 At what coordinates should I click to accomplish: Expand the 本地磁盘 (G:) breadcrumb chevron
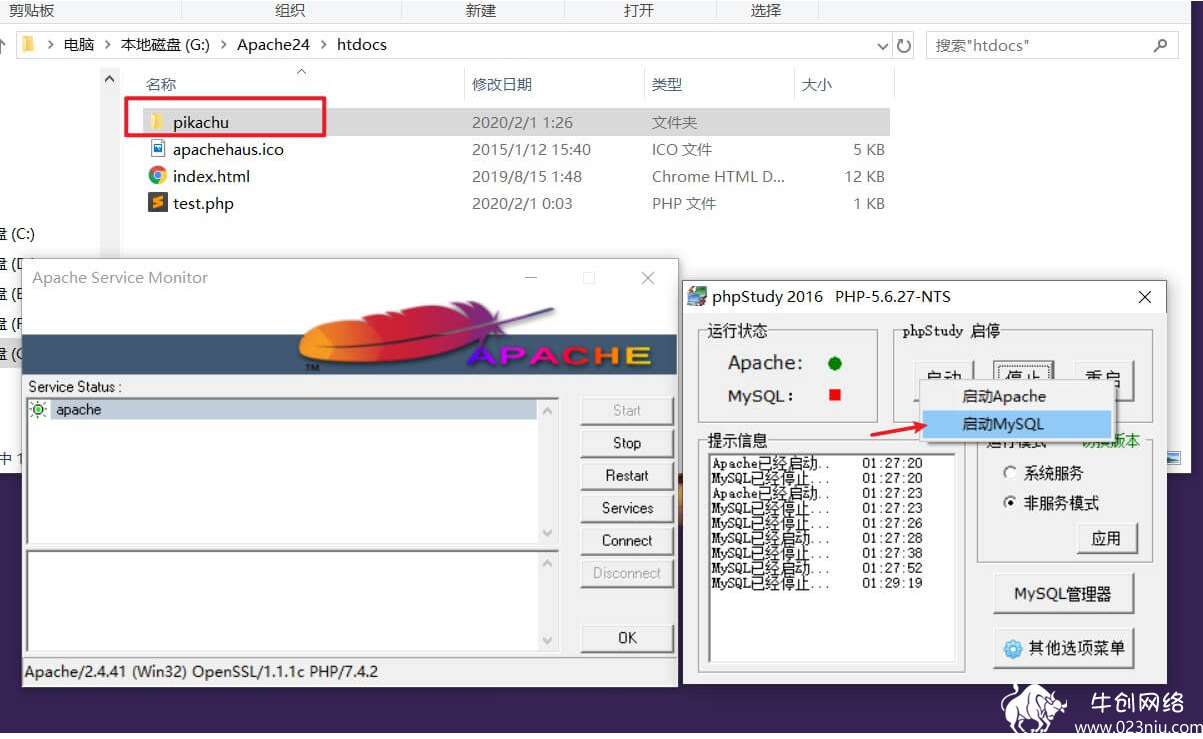click(222, 45)
